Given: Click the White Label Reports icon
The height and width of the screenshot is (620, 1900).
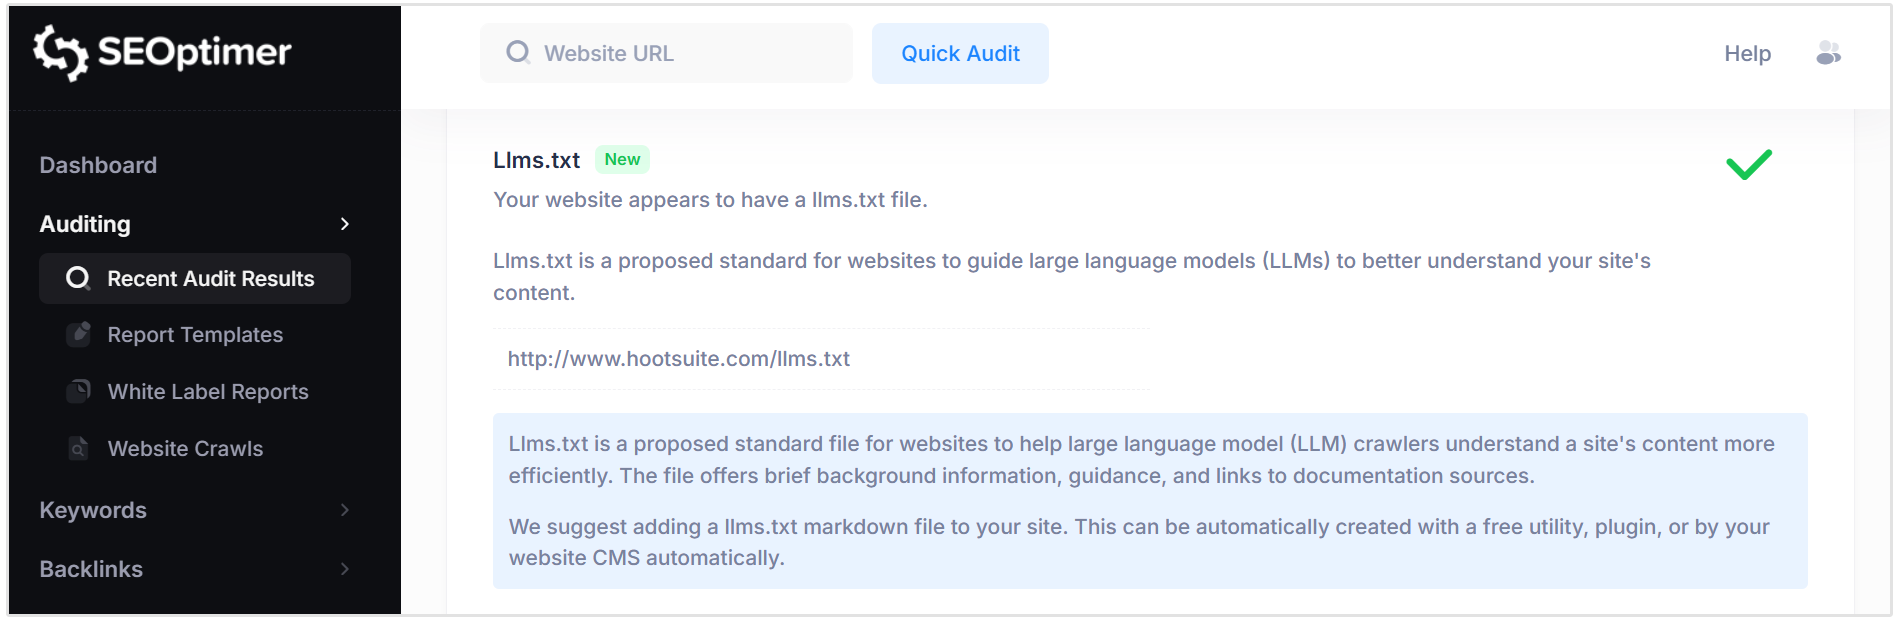Looking at the screenshot, I should [x=78, y=391].
